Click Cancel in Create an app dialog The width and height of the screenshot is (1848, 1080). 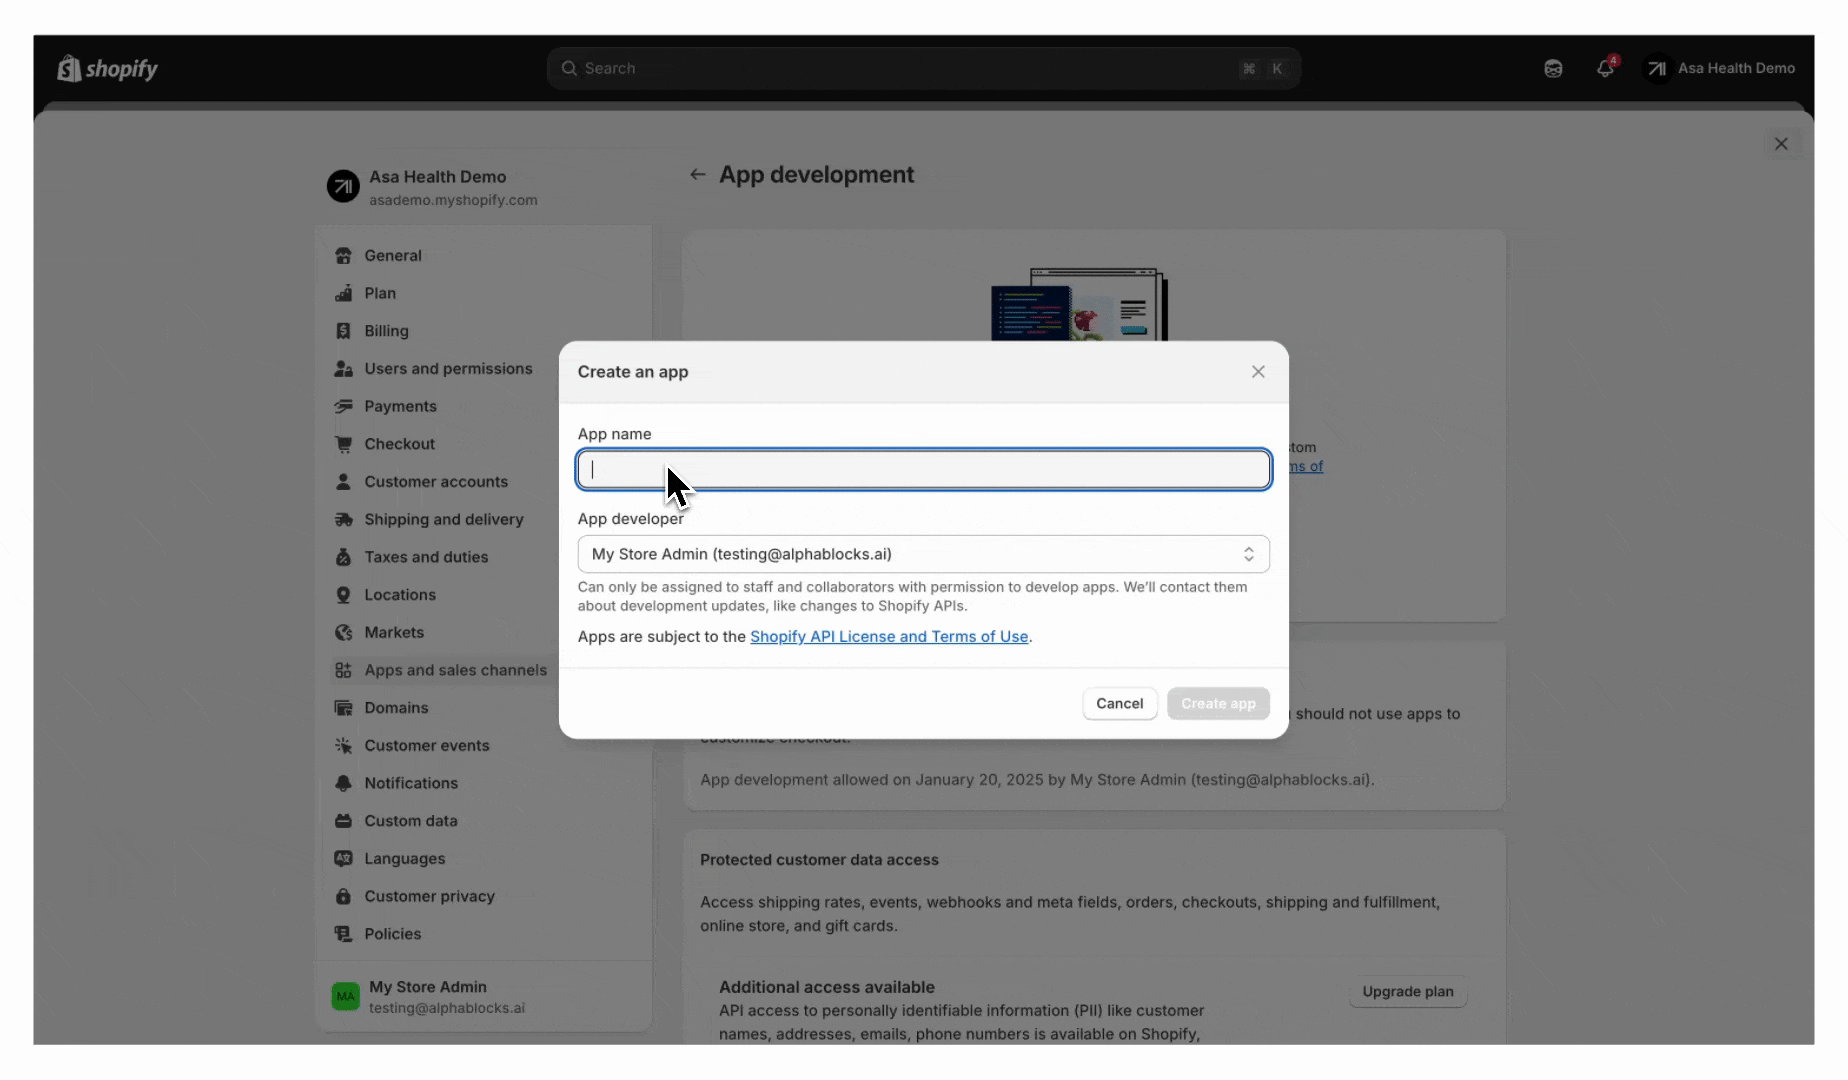[1119, 703]
